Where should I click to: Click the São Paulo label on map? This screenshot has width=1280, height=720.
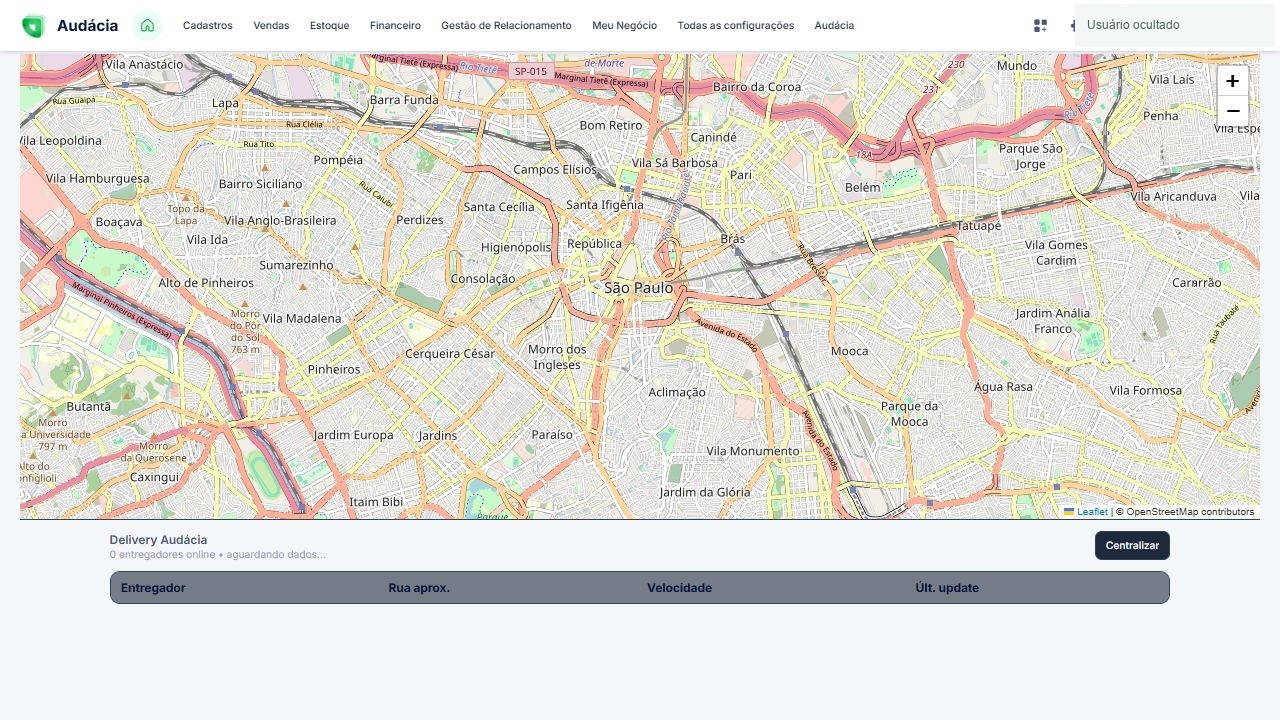[x=639, y=288]
